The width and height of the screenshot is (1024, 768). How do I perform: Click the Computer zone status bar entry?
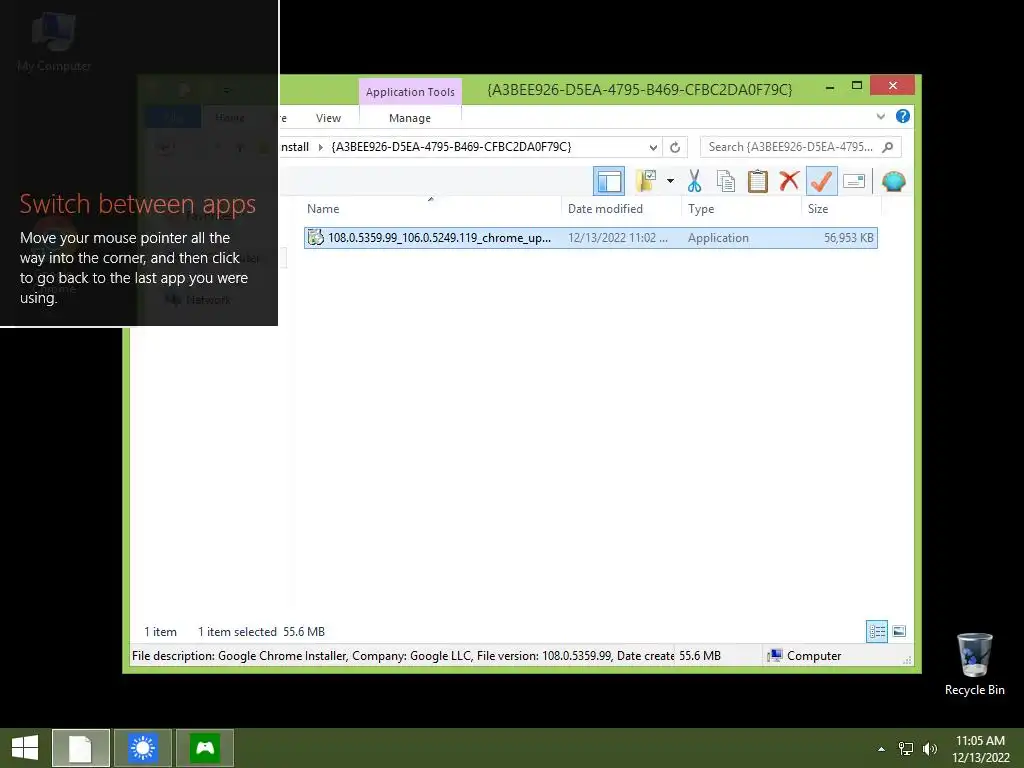pyautogui.click(x=805, y=656)
